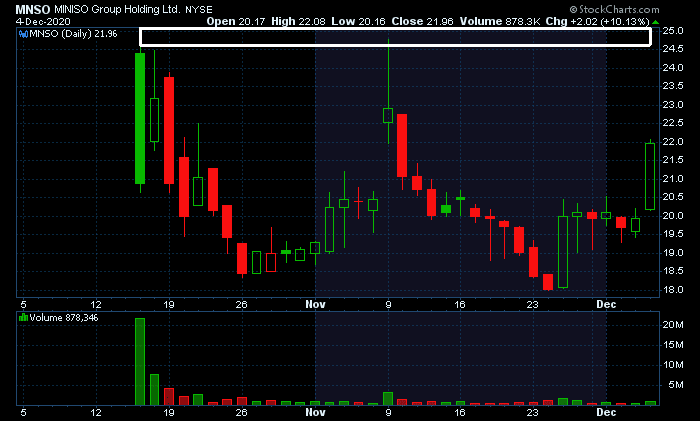Screen dimensions: 700x421
Task: Click the 24.0 price axis label
Action: [x=673, y=68]
